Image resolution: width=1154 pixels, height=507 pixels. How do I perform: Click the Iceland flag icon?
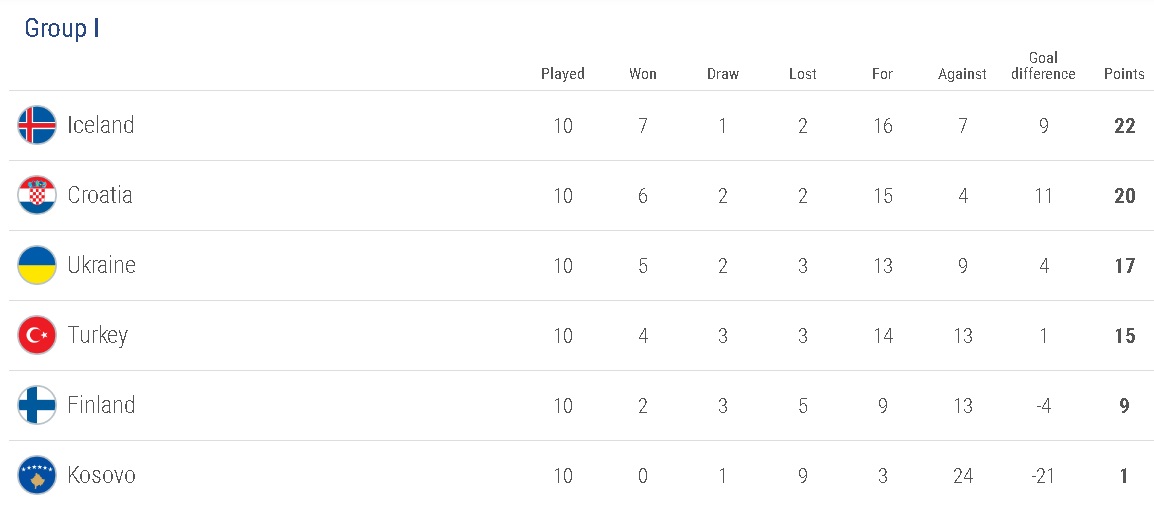37,125
